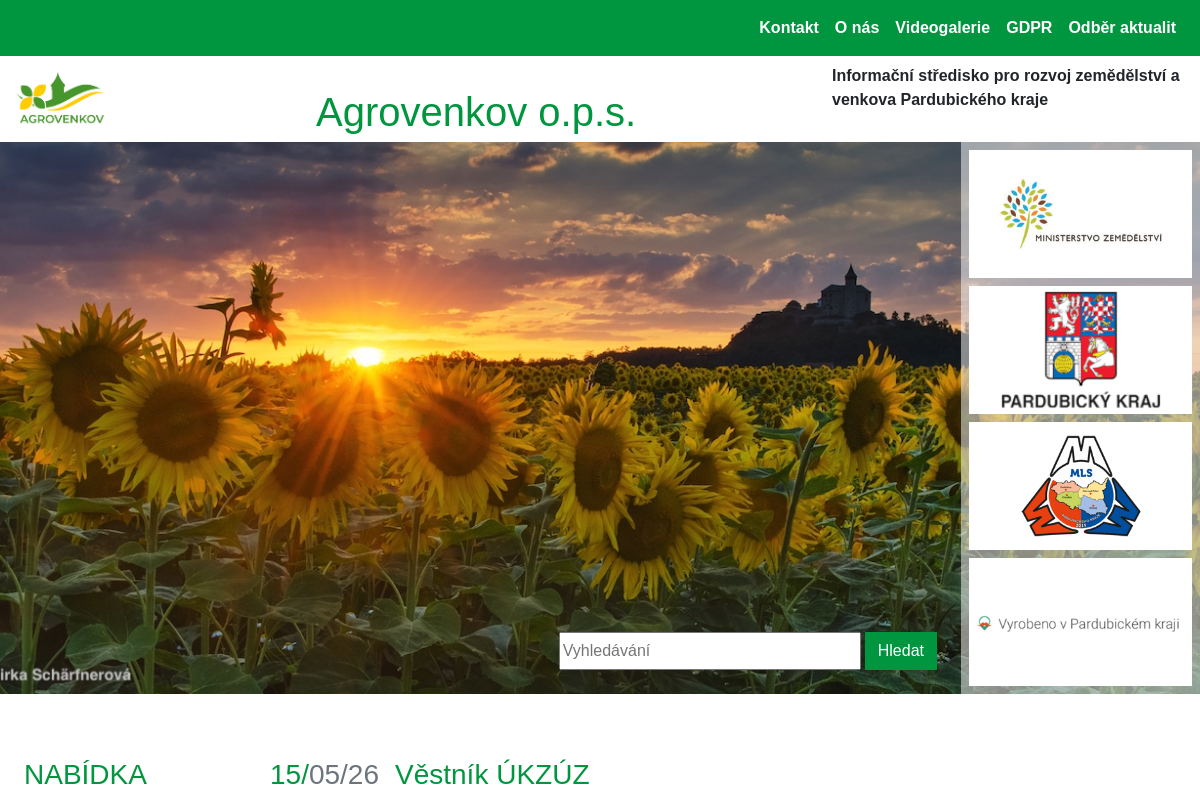Click the Agrovenkov o.p.s. site title
This screenshot has width=1200, height=800.
click(x=476, y=112)
